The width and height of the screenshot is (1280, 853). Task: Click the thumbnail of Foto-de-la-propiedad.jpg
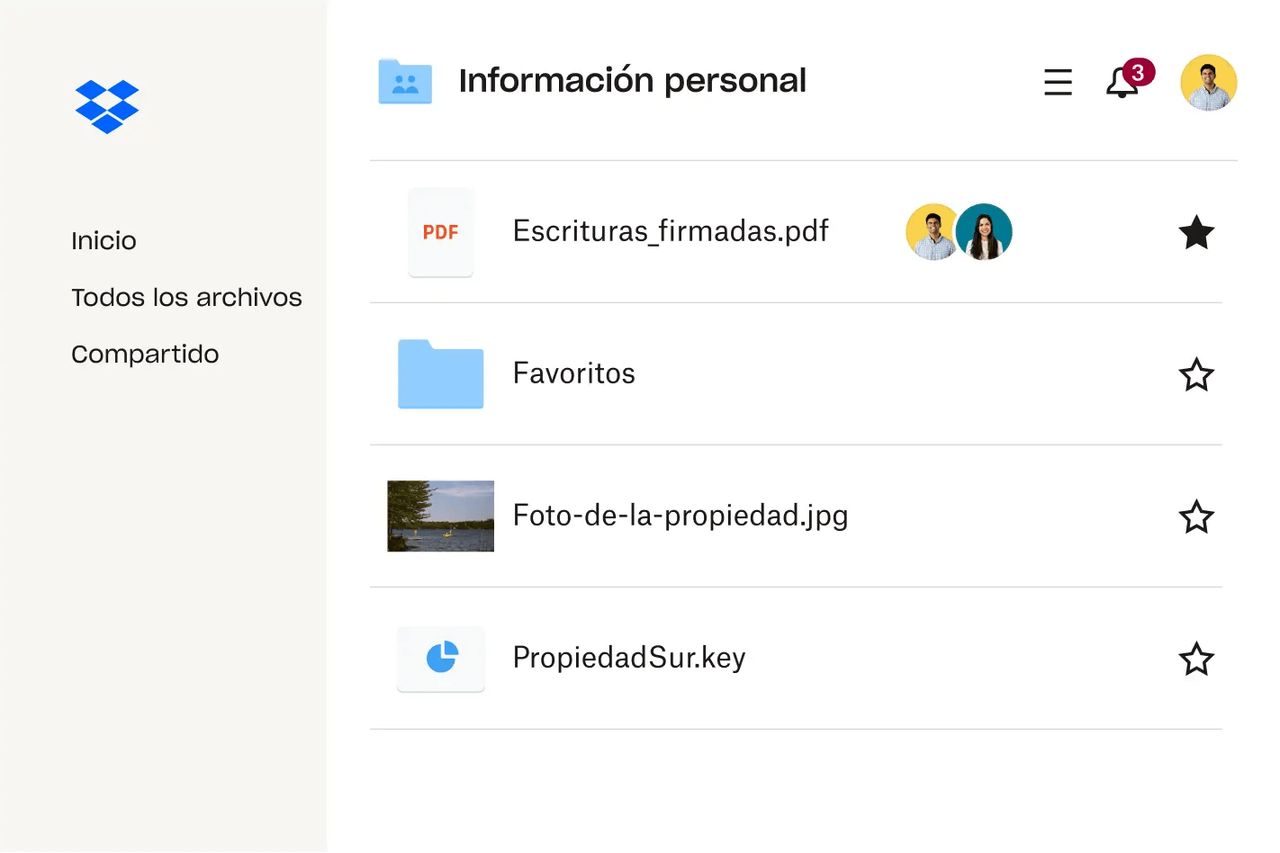(440, 516)
